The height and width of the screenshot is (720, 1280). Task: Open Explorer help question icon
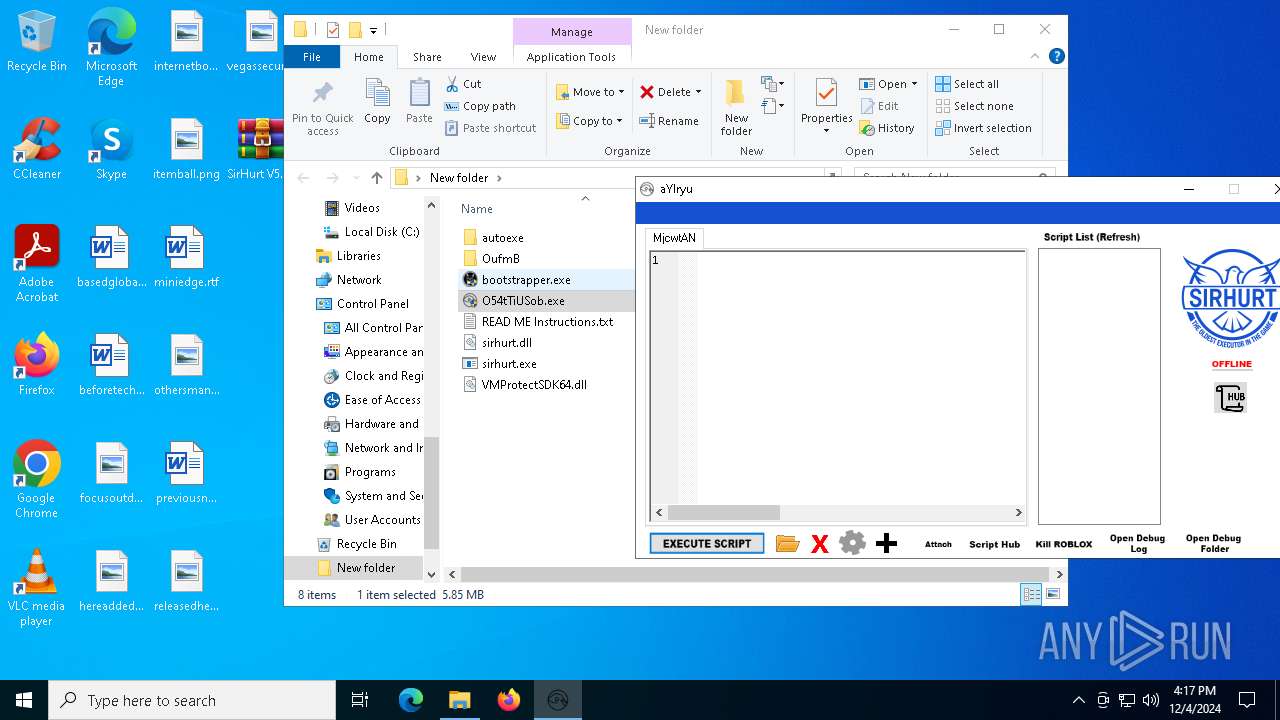point(1057,57)
